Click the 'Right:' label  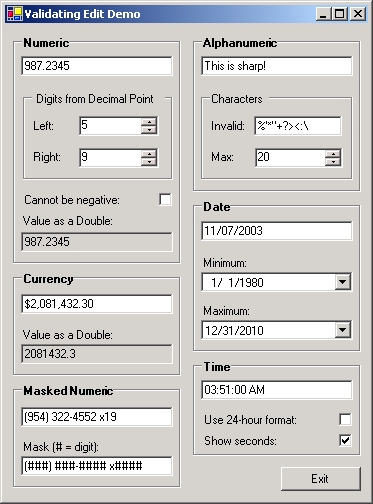click(x=47, y=157)
